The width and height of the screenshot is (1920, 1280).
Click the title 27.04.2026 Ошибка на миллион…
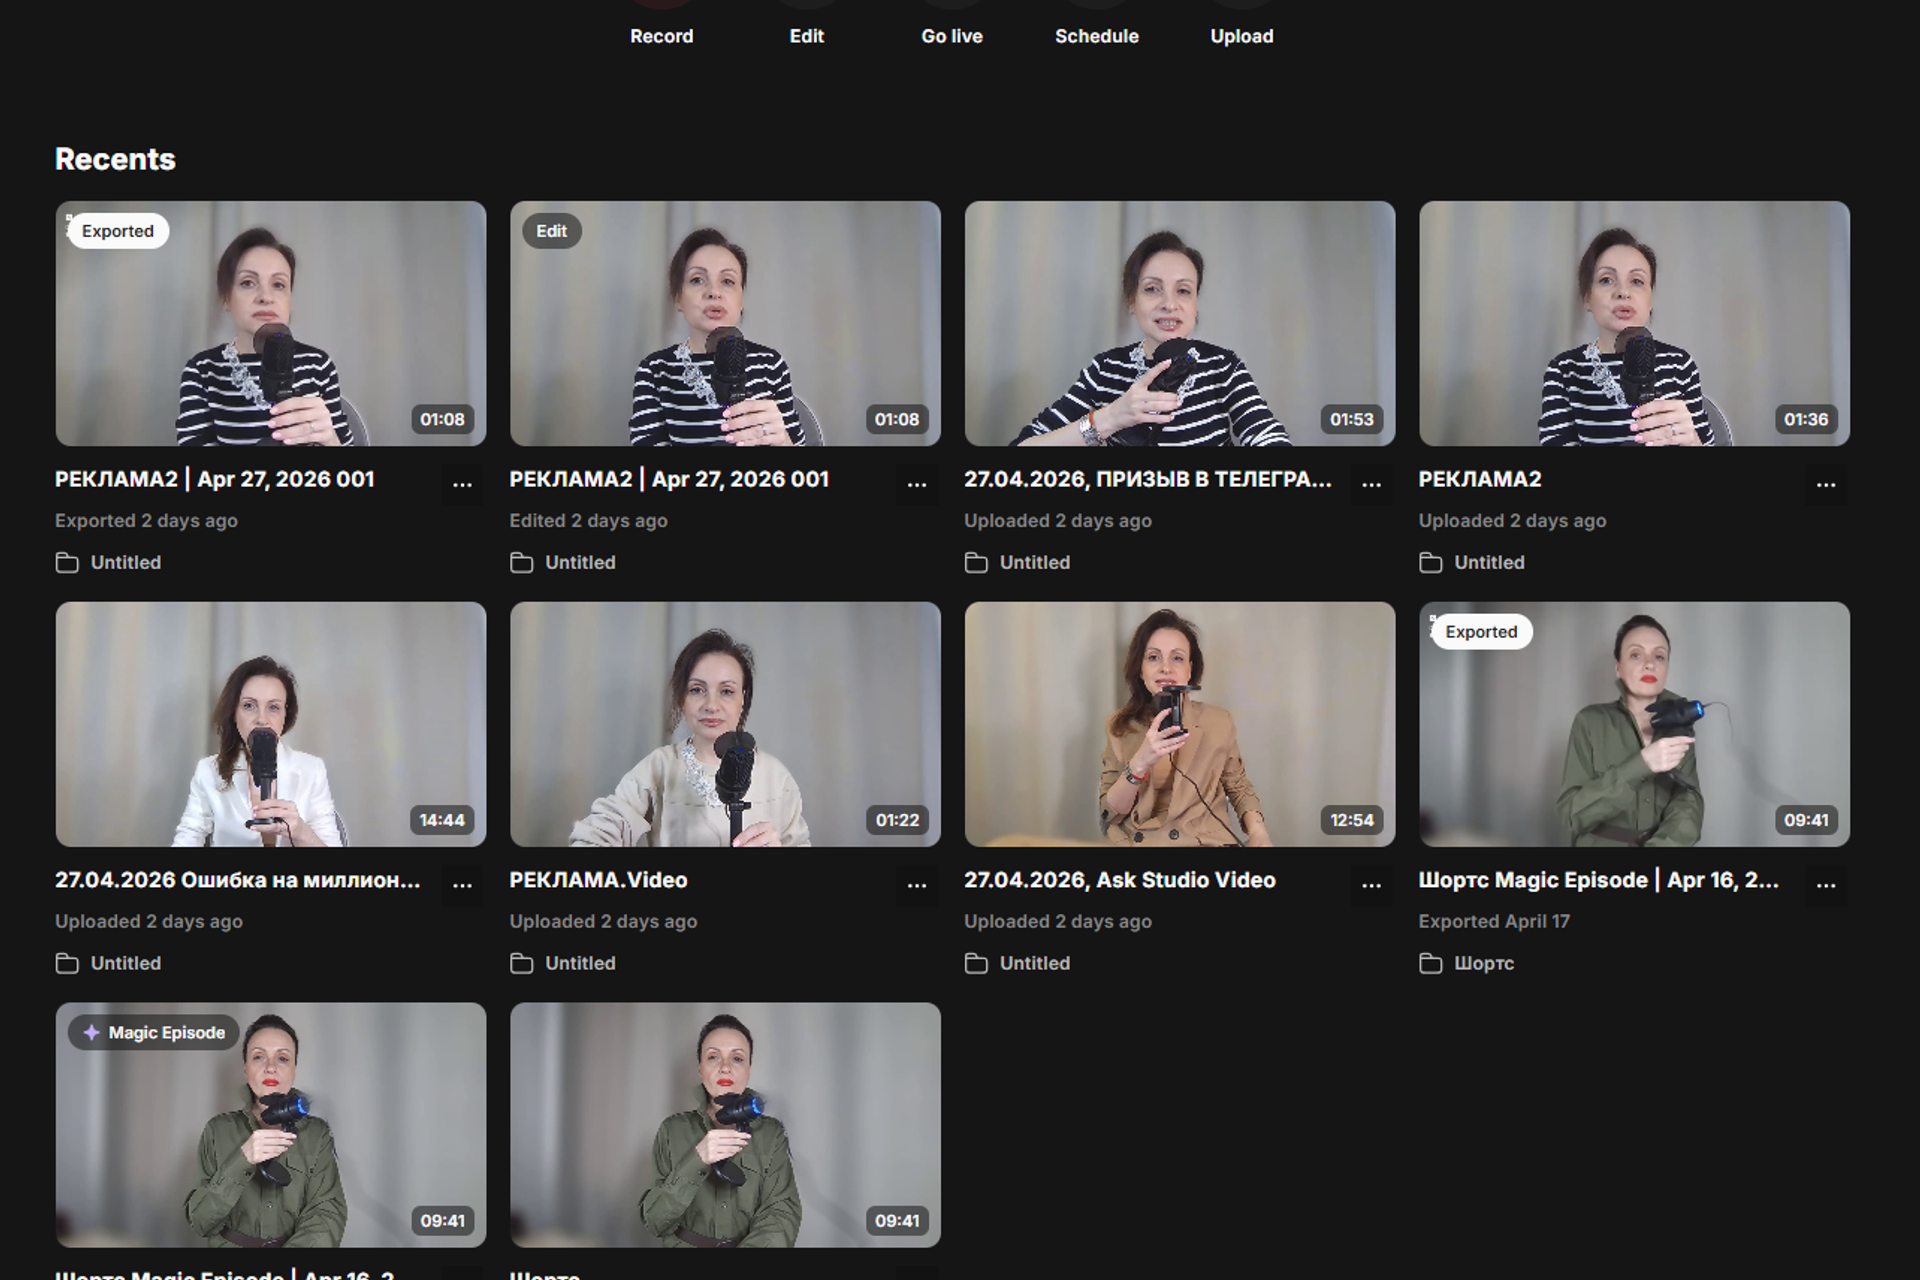[x=238, y=880]
